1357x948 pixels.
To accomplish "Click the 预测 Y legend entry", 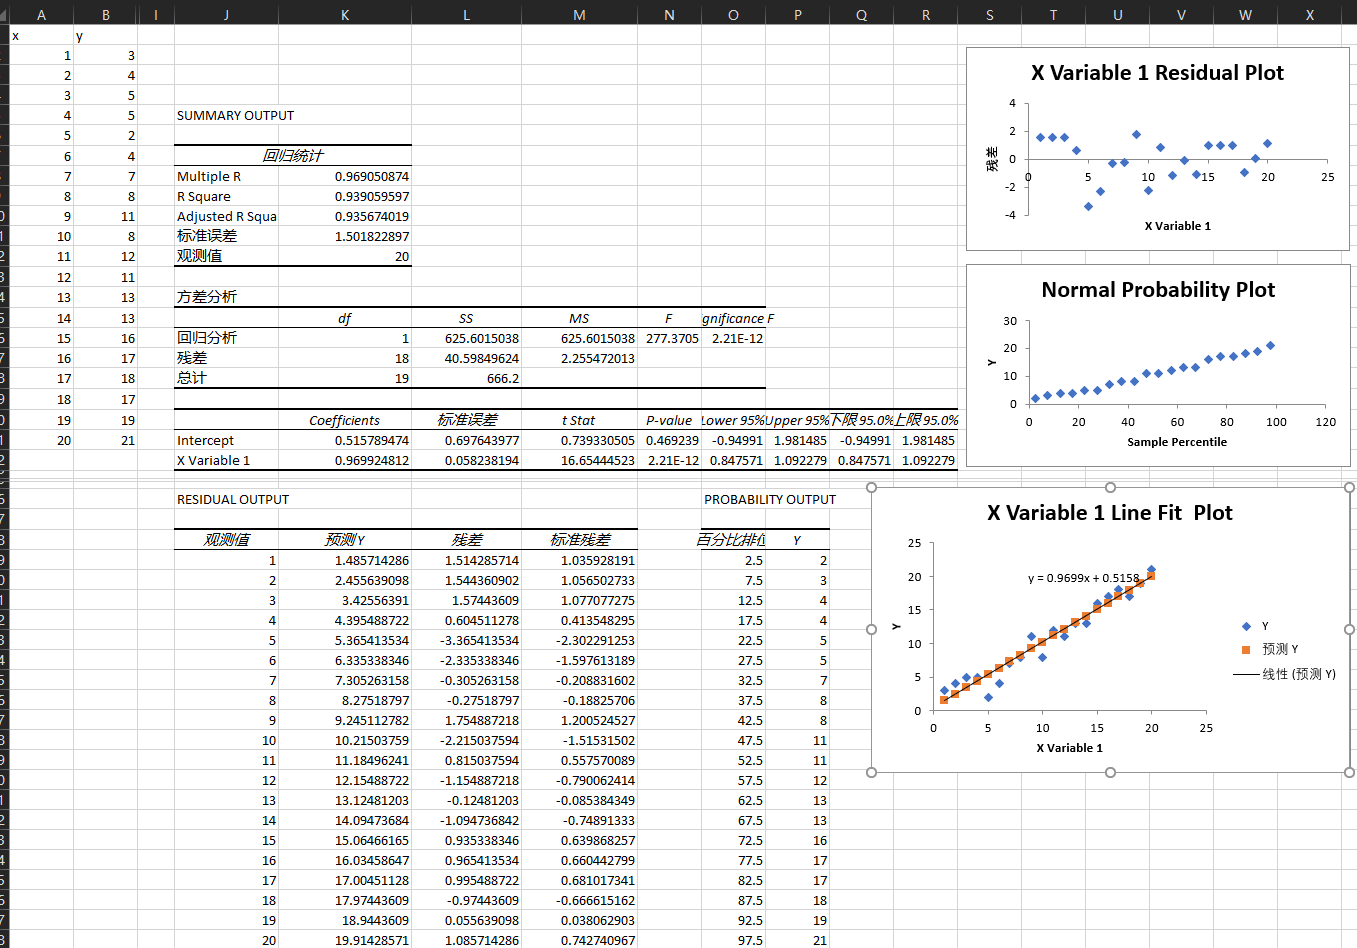I will coord(1269,649).
